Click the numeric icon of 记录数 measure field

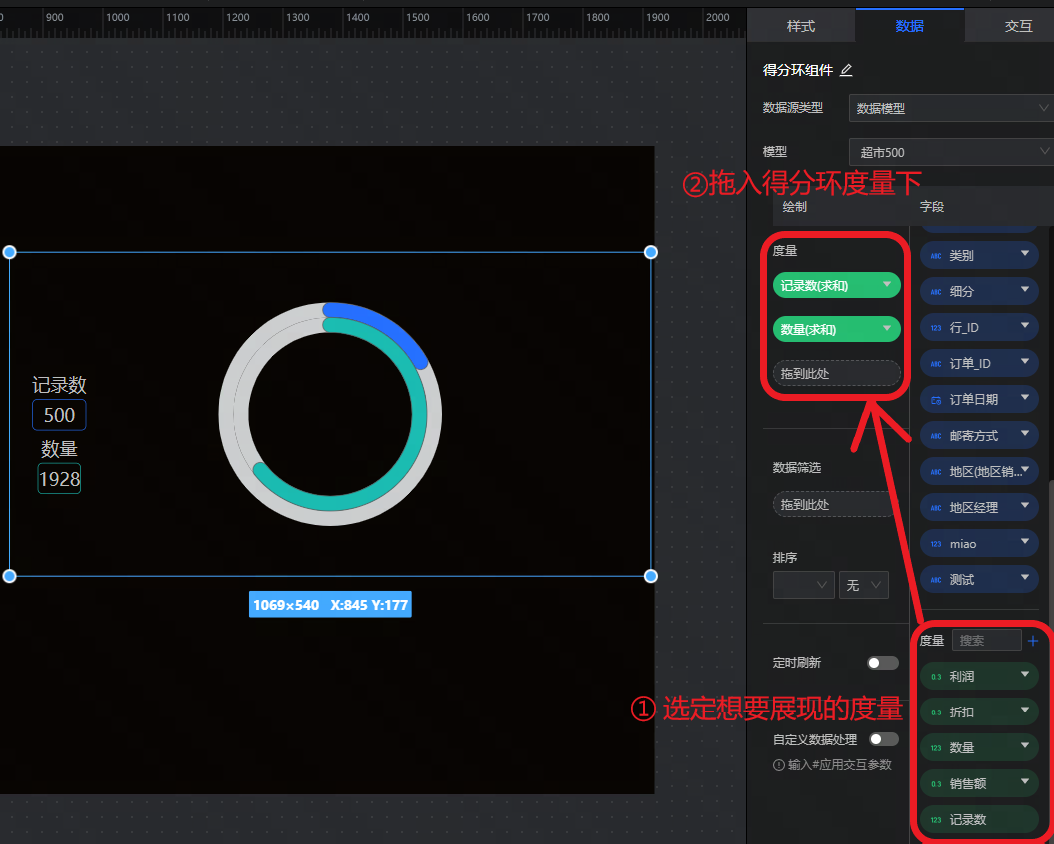pyautogui.click(x=936, y=820)
